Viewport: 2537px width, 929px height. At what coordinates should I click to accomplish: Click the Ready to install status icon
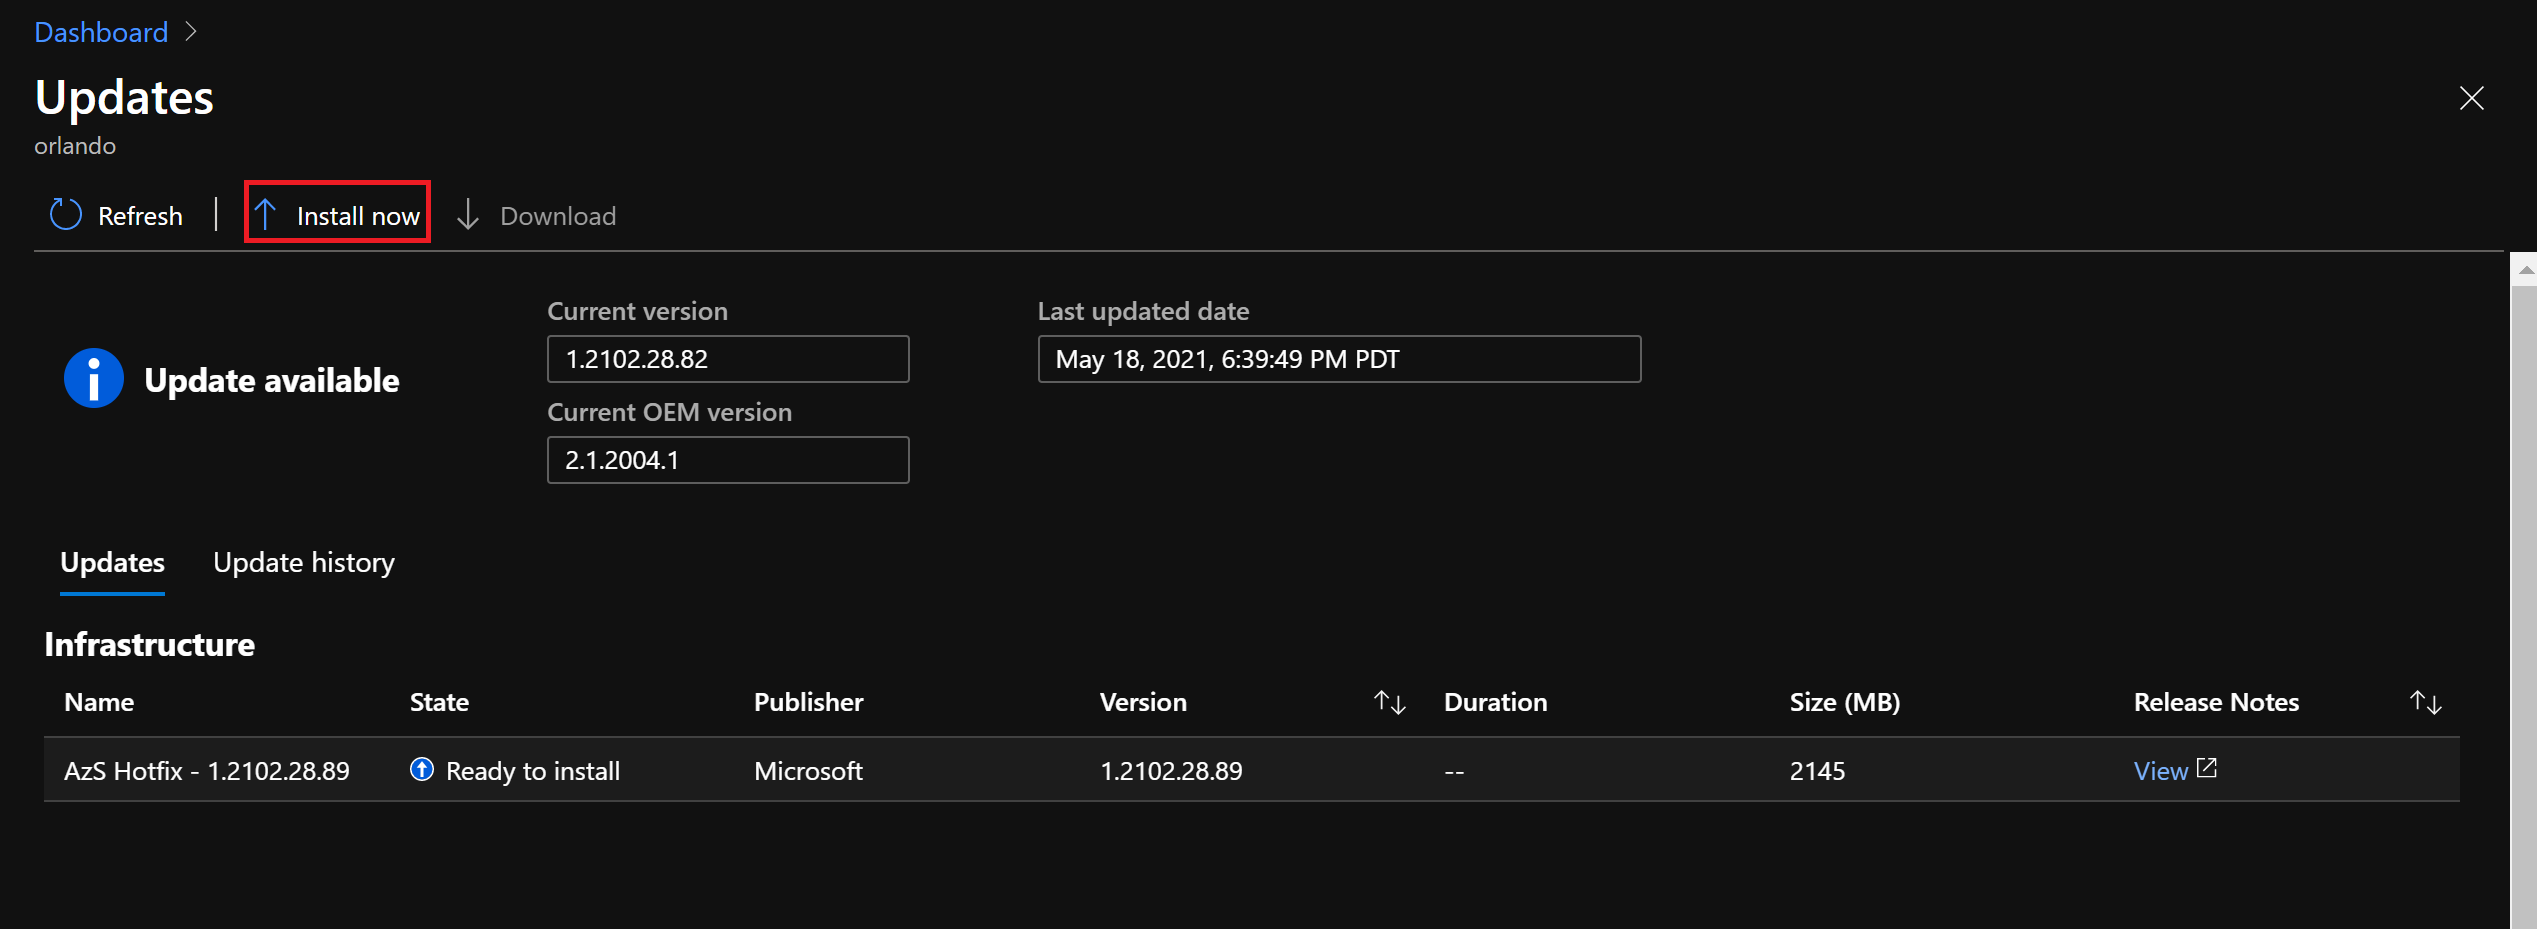[x=422, y=769]
